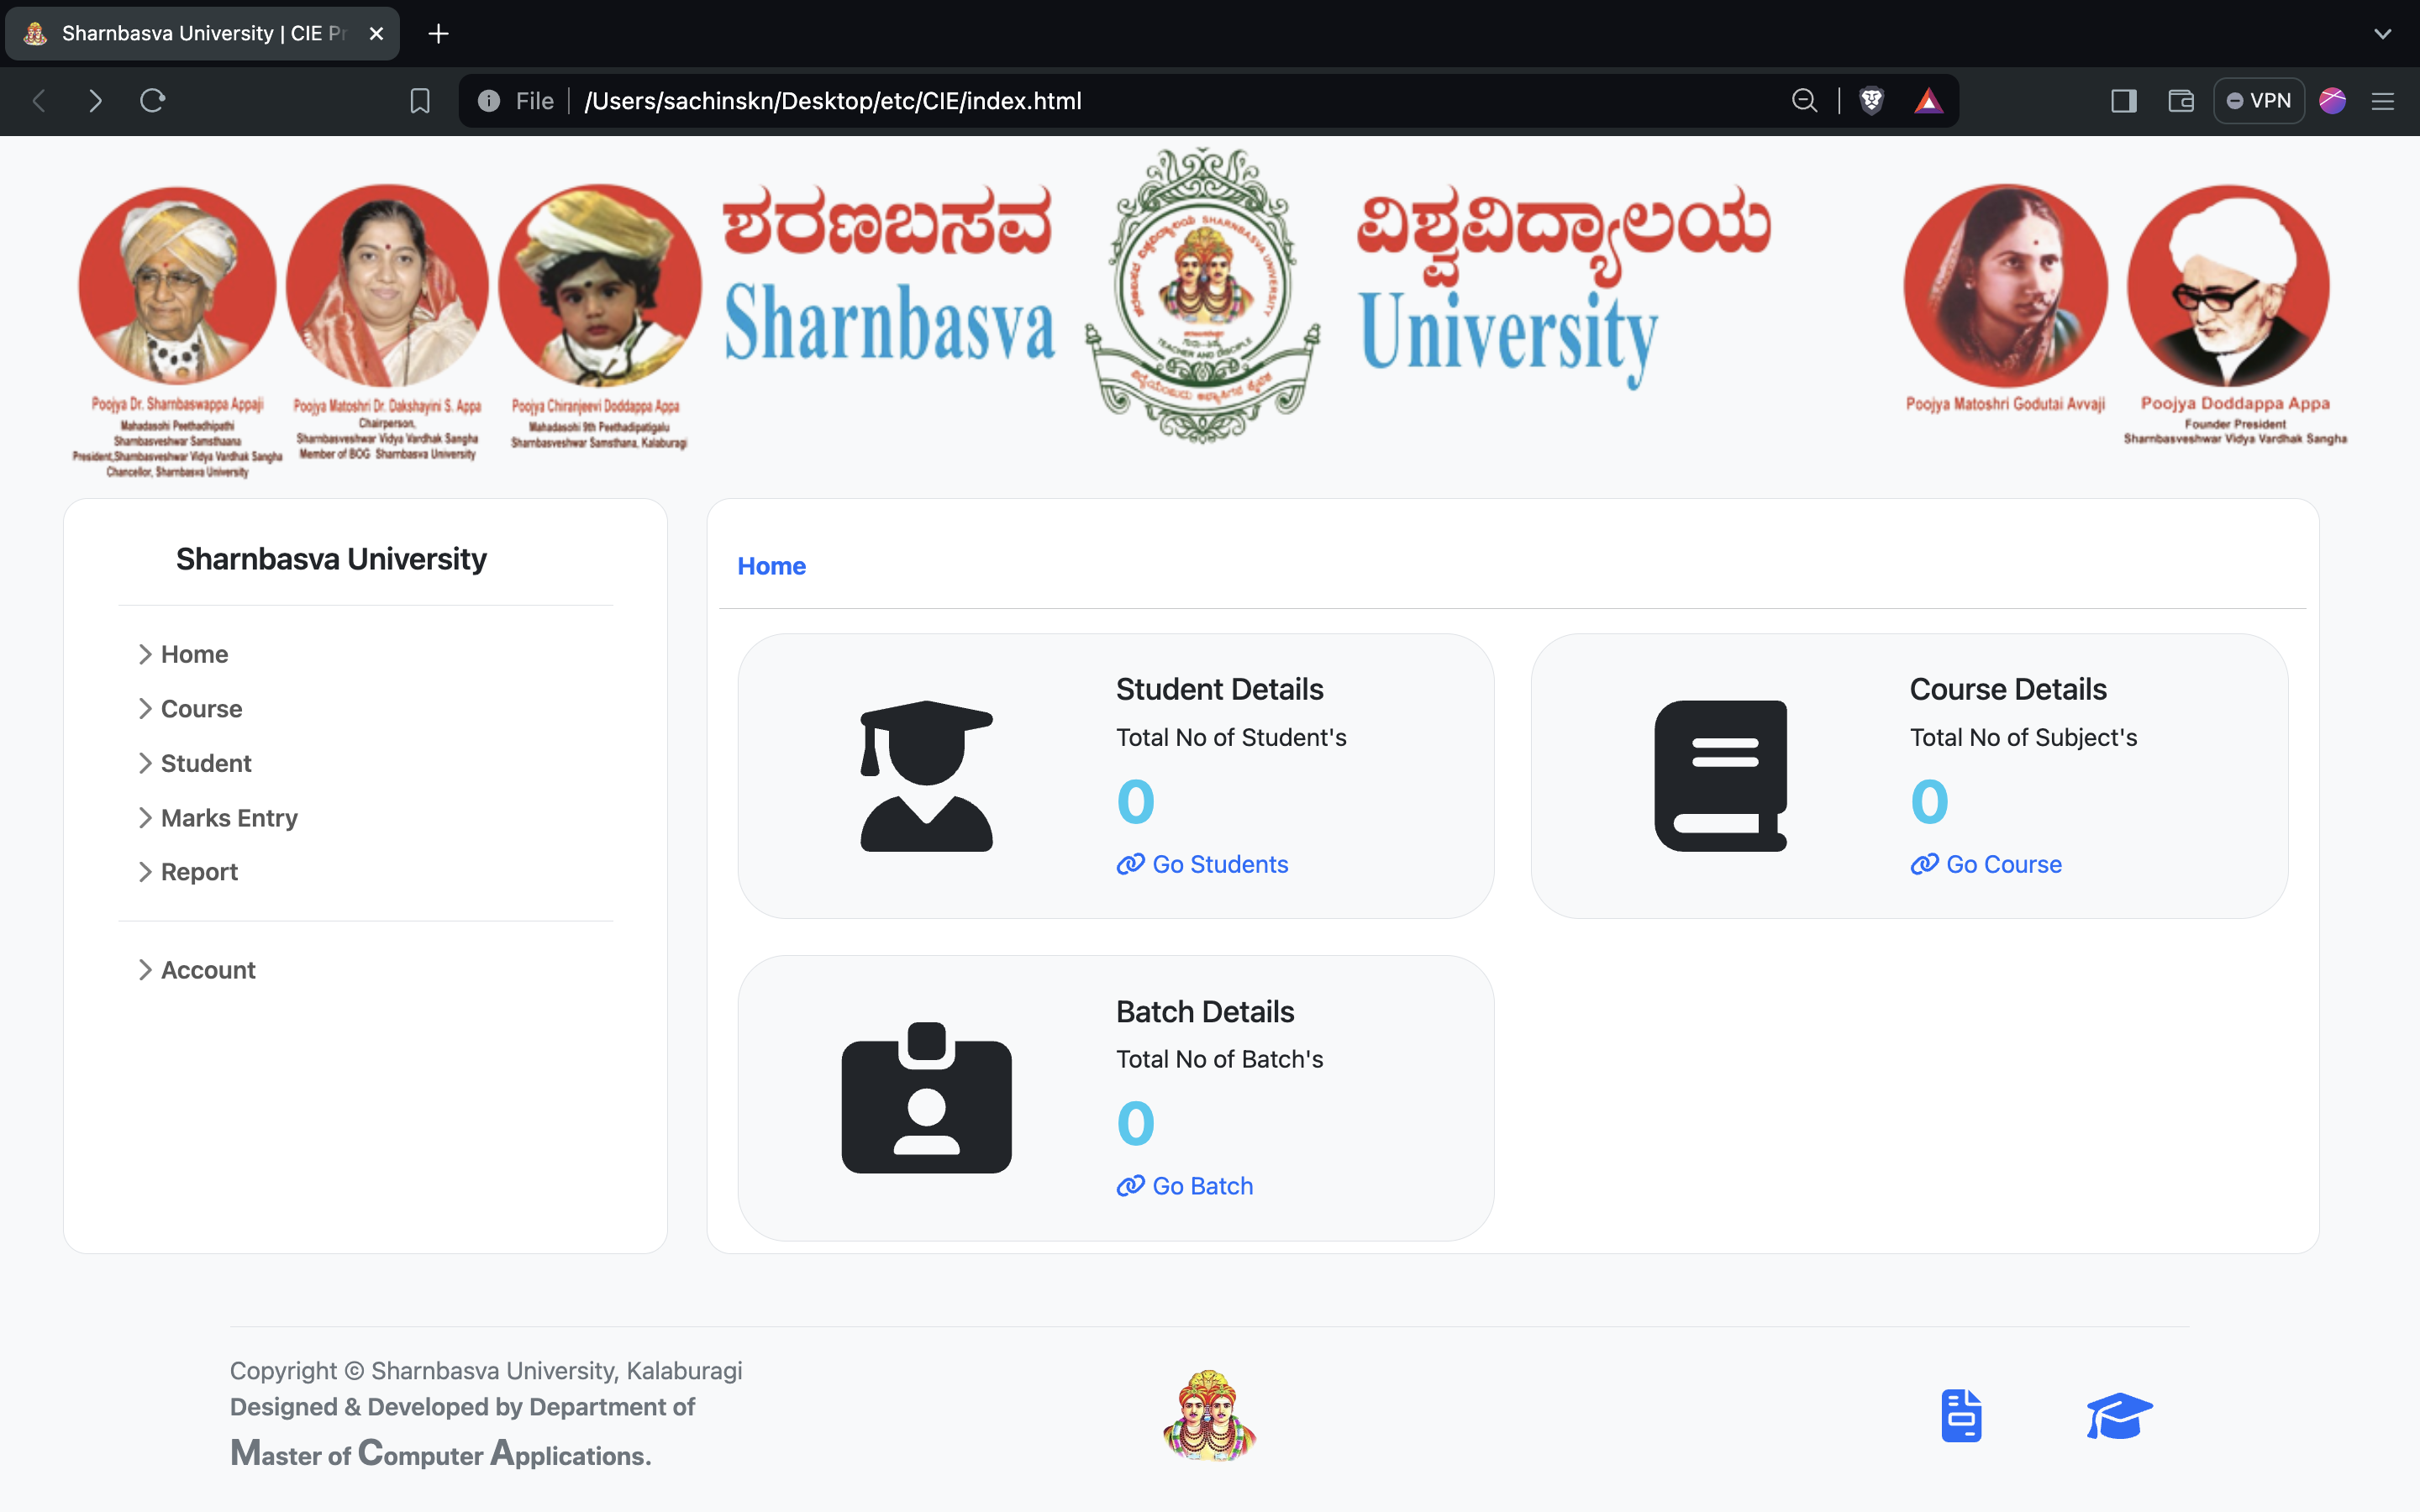The width and height of the screenshot is (2420, 1512).
Task: Close the Sharnbasva University tab
Action: (376, 34)
